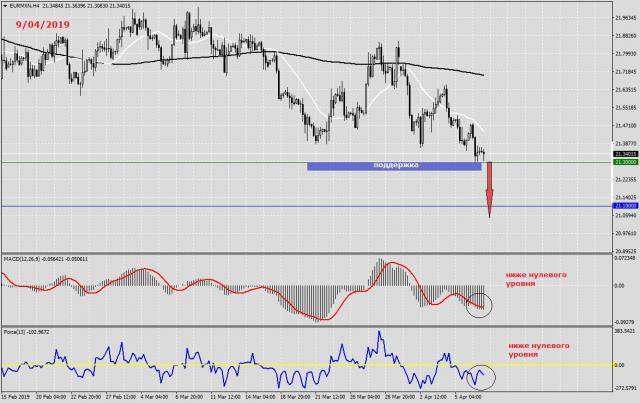Click the red downward forecast arrow
The width and height of the screenshot is (640, 403).
[489, 187]
